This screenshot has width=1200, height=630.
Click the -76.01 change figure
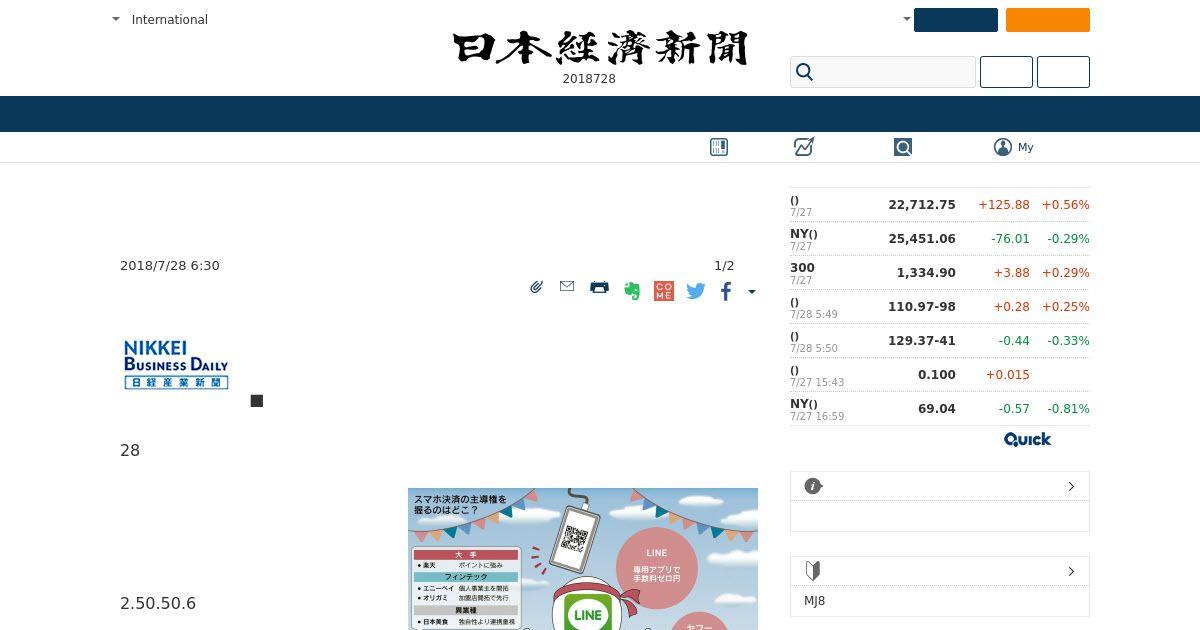1010,238
